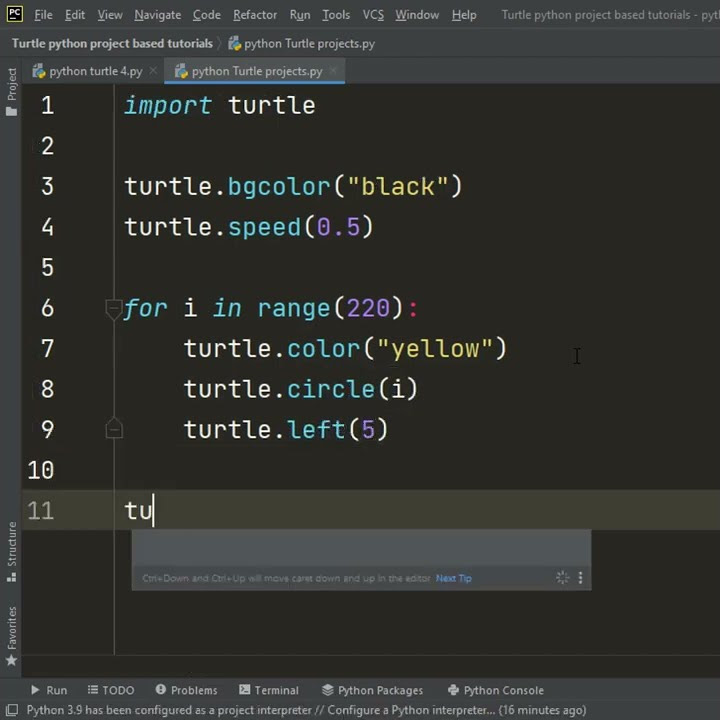Click bgcolor in the code
The image size is (720, 720).
click(x=279, y=187)
